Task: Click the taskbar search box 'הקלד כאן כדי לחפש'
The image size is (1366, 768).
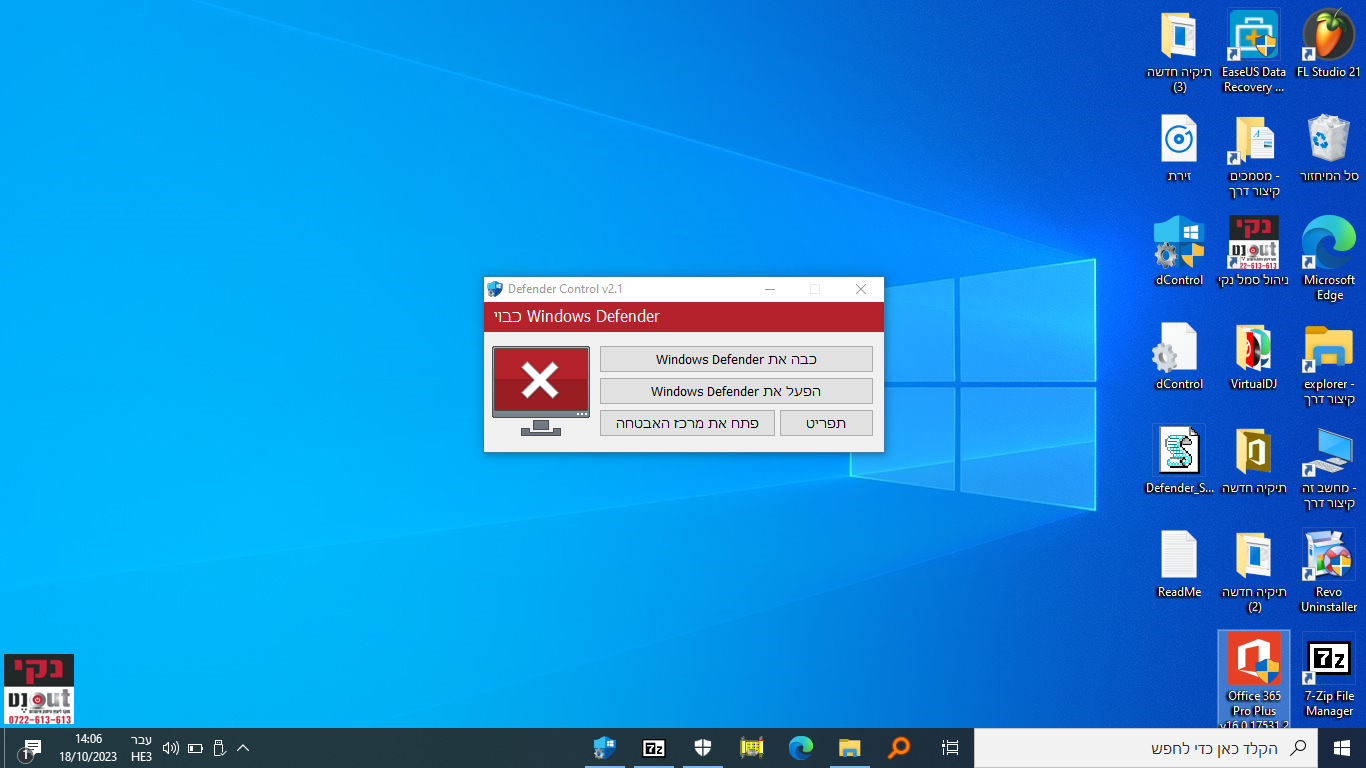Action: pyautogui.click(x=1146, y=747)
